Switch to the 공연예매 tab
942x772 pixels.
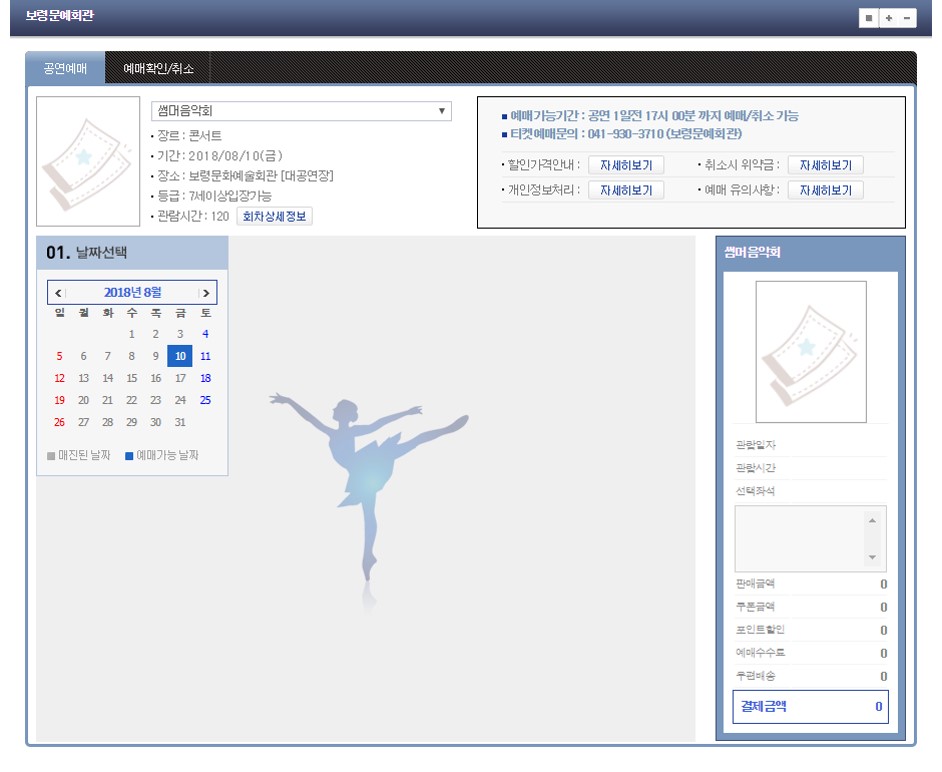coord(65,69)
